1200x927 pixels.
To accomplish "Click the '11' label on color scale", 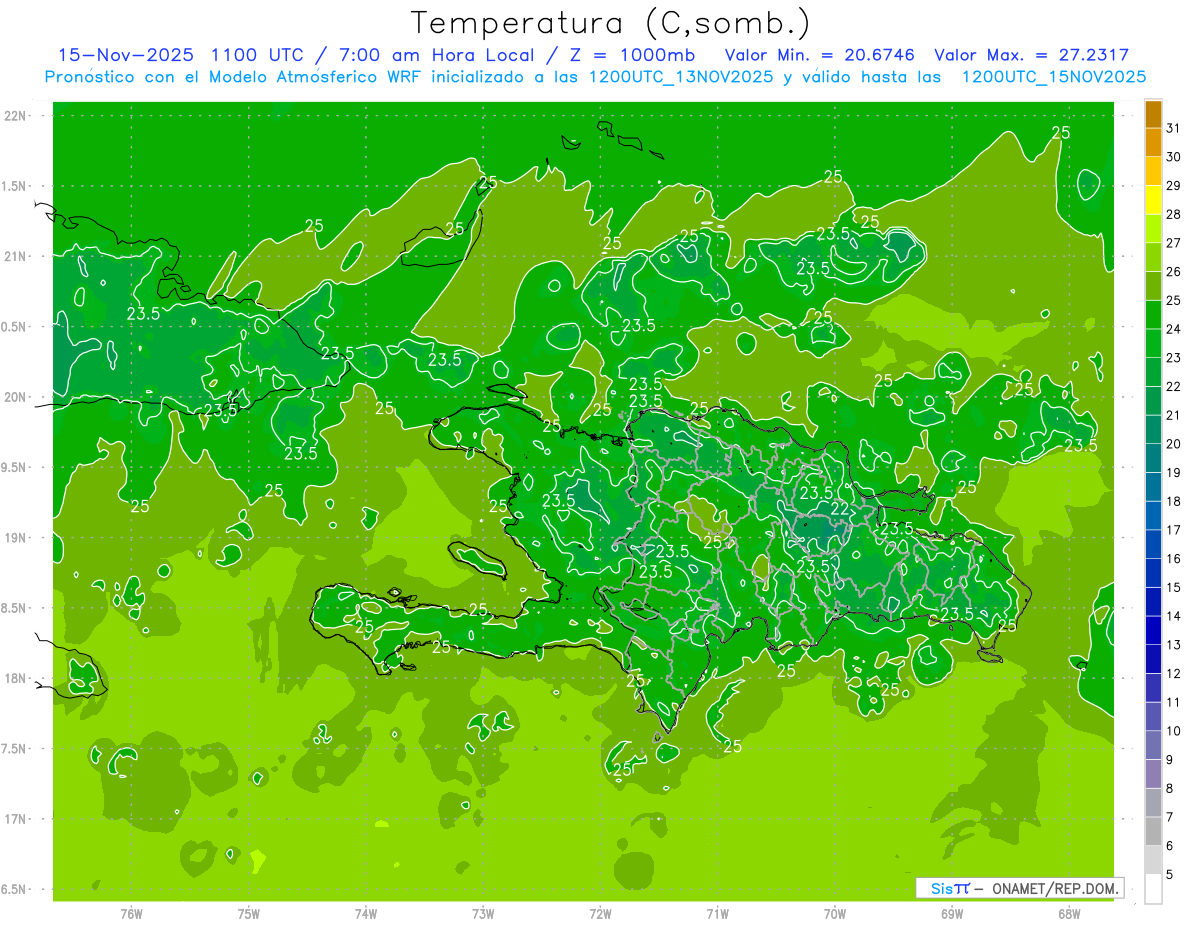I will pos(1174,702).
